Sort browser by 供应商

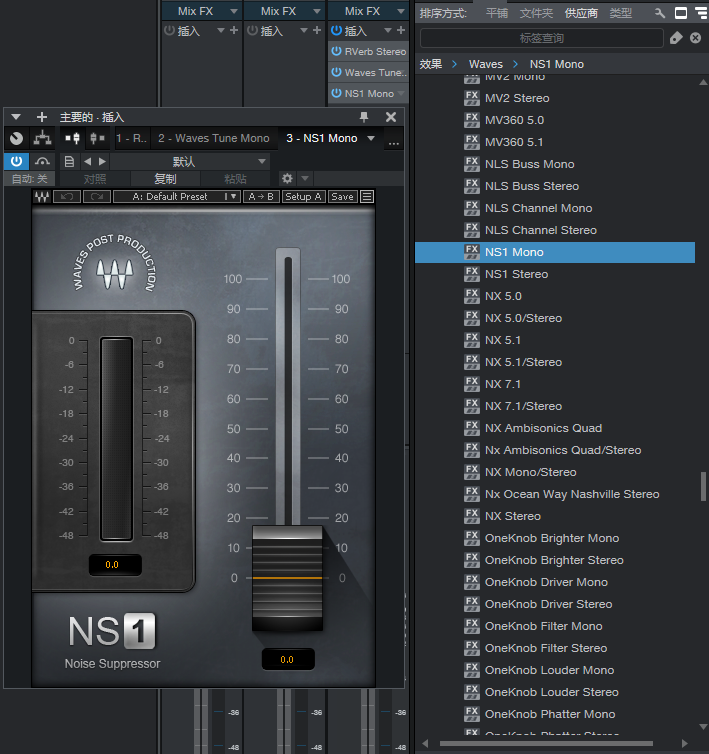[x=581, y=13]
